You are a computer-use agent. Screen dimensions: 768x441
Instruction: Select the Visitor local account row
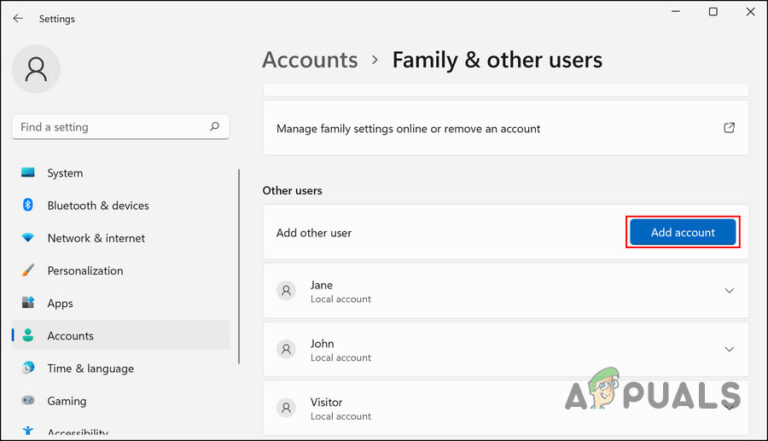(506, 408)
